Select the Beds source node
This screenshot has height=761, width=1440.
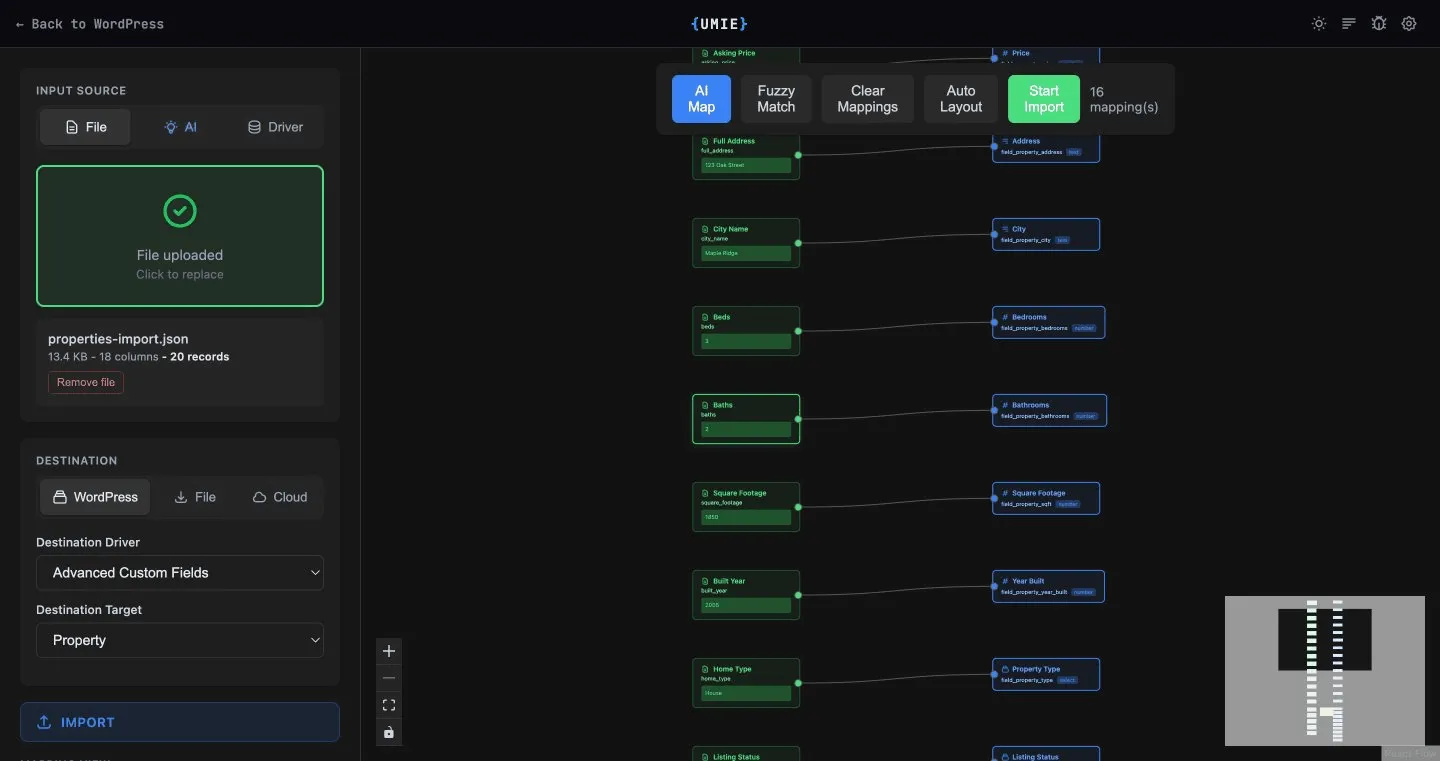pos(746,331)
